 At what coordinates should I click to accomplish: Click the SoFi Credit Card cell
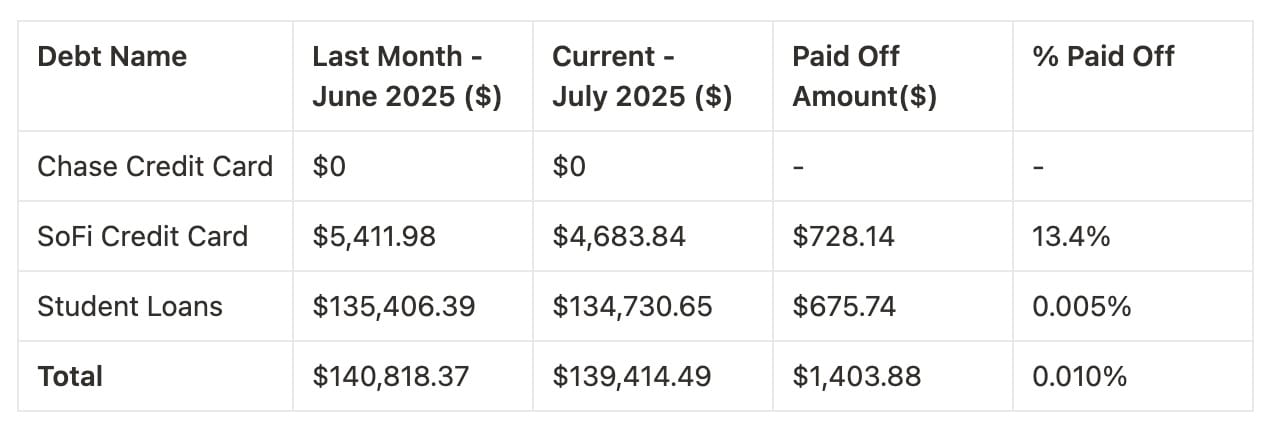tap(142, 236)
